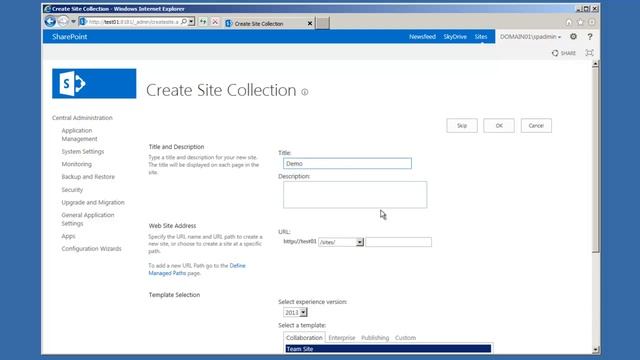Click the Skip button
Screen dimensions: 640x360
pos(462,126)
